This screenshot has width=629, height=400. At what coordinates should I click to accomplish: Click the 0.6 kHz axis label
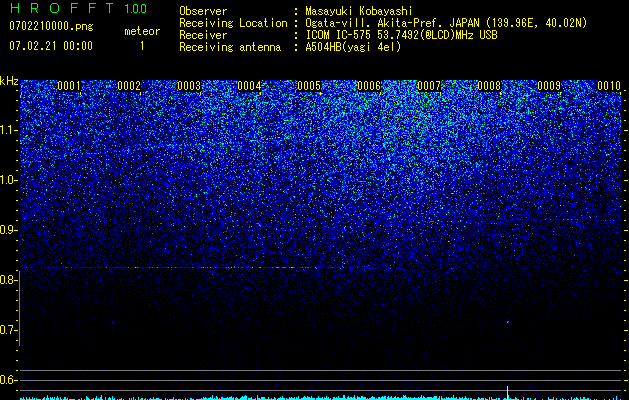(8, 380)
